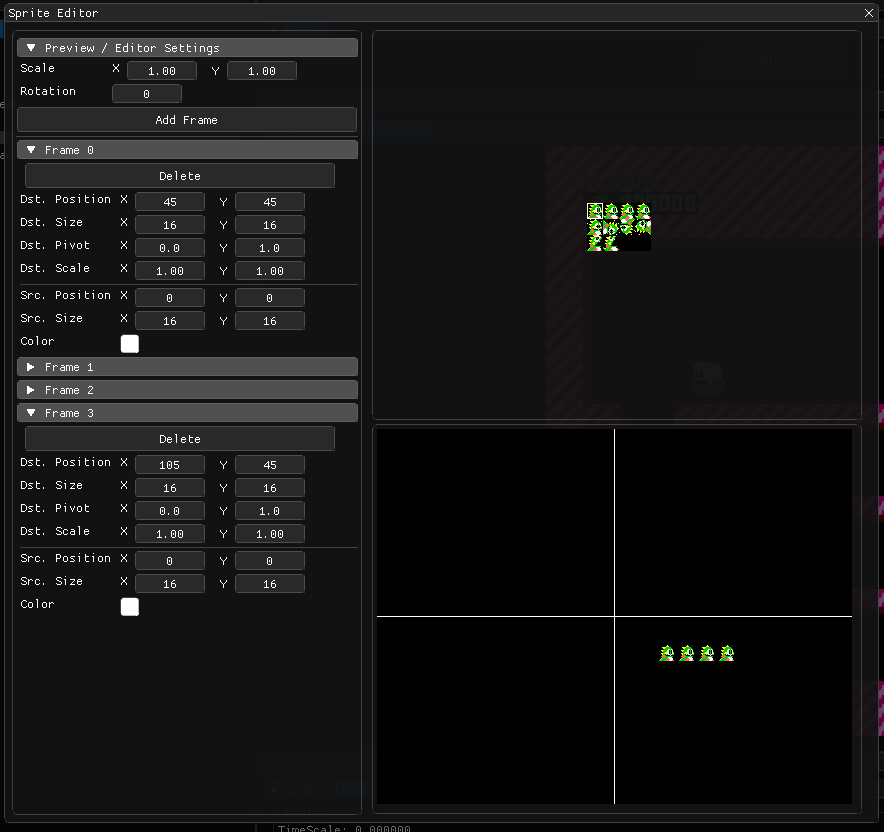Edit Frame 3 Dst. Size X field
This screenshot has height=832, width=884.
tap(170, 488)
